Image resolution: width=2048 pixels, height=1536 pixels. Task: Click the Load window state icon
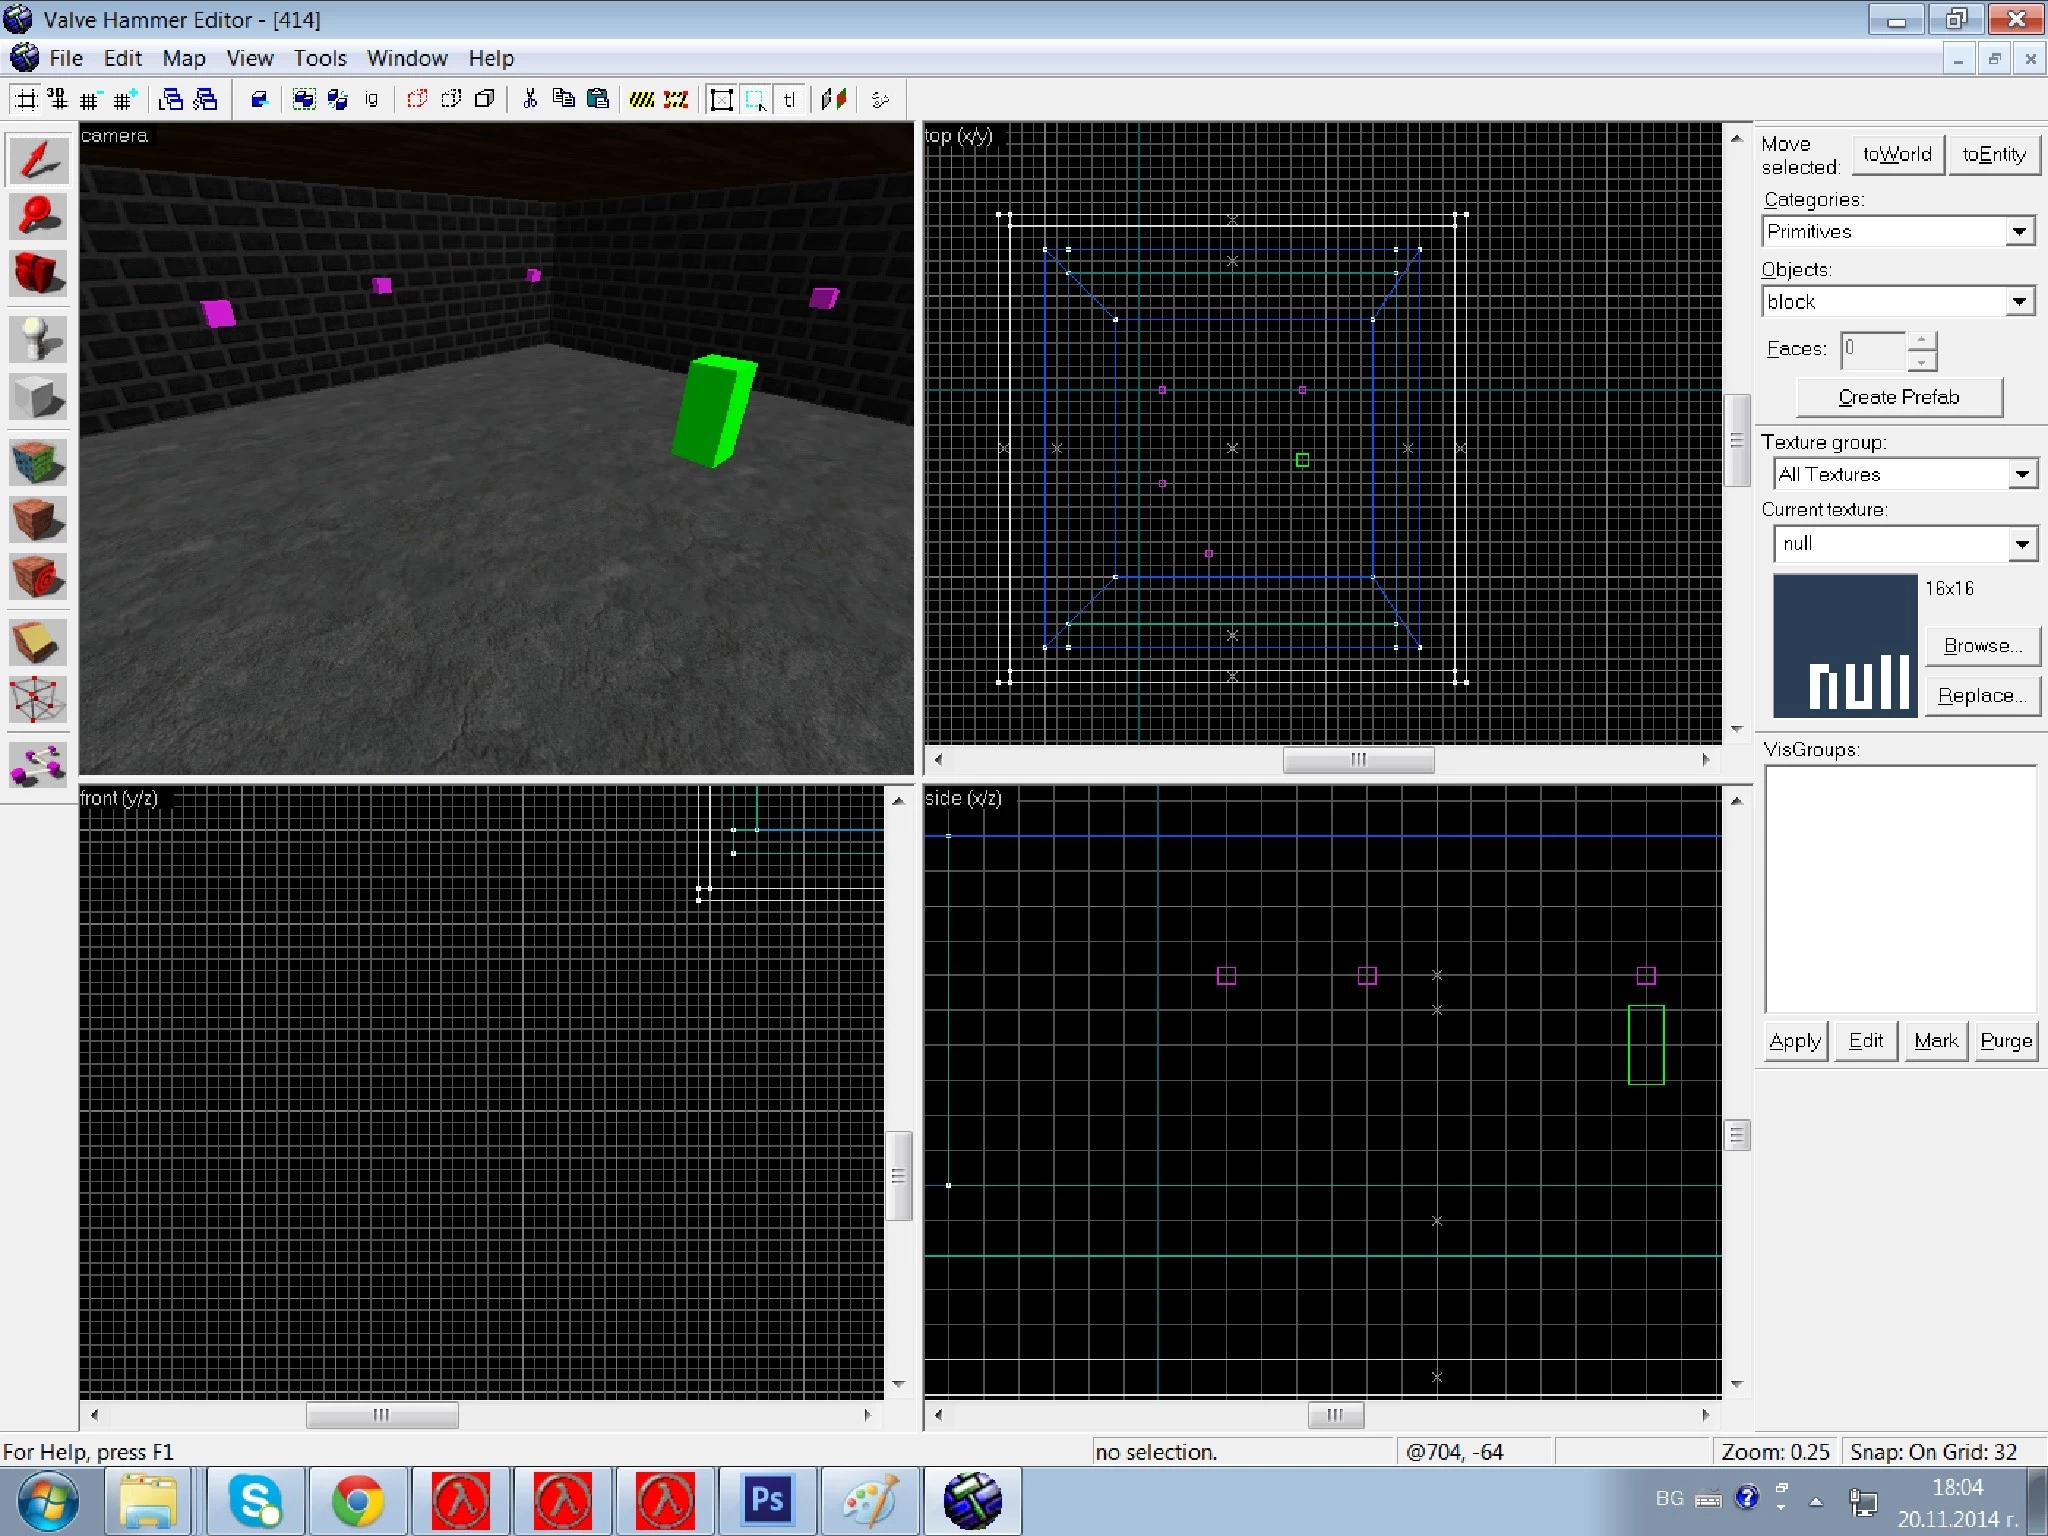coord(171,99)
